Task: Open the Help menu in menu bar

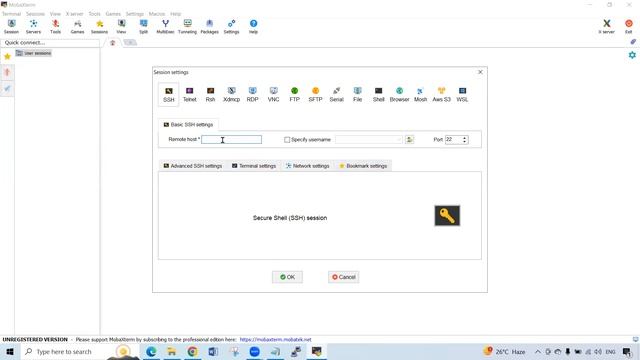Action: click(176, 14)
